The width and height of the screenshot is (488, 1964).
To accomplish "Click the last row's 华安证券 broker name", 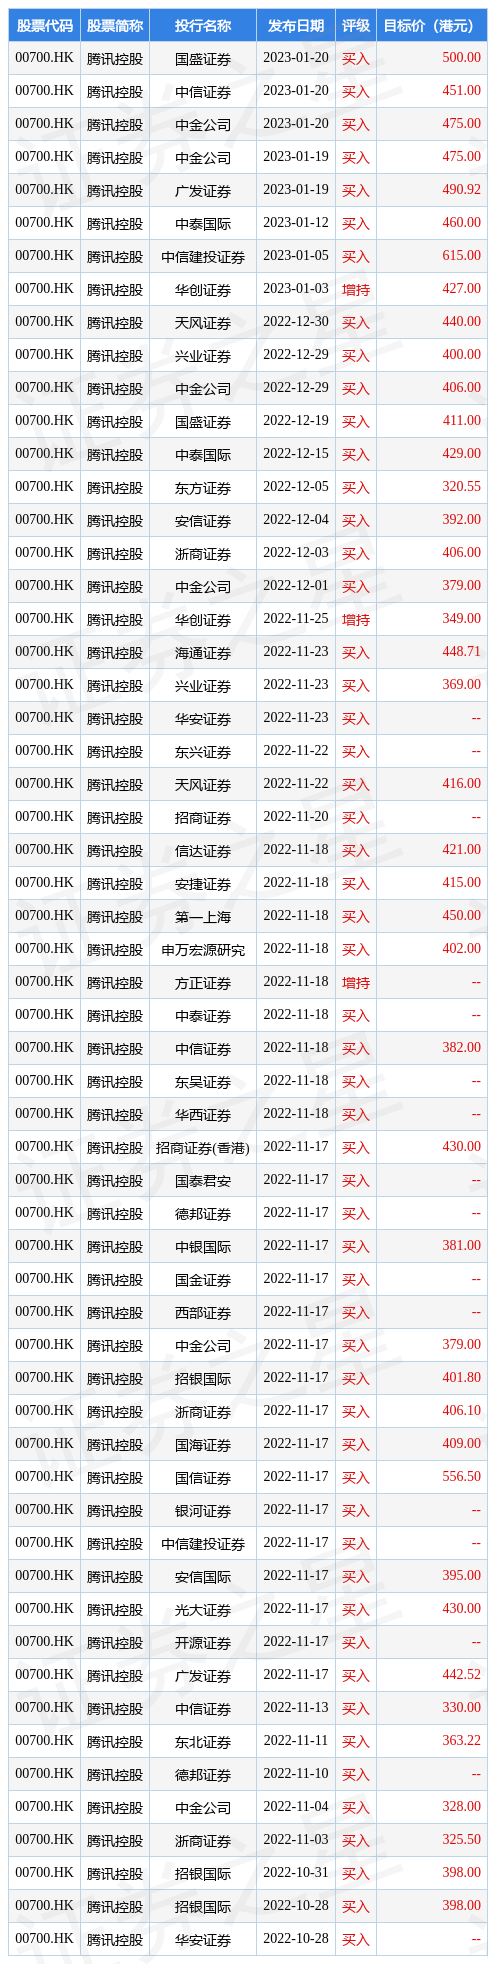I will tap(203, 1939).
